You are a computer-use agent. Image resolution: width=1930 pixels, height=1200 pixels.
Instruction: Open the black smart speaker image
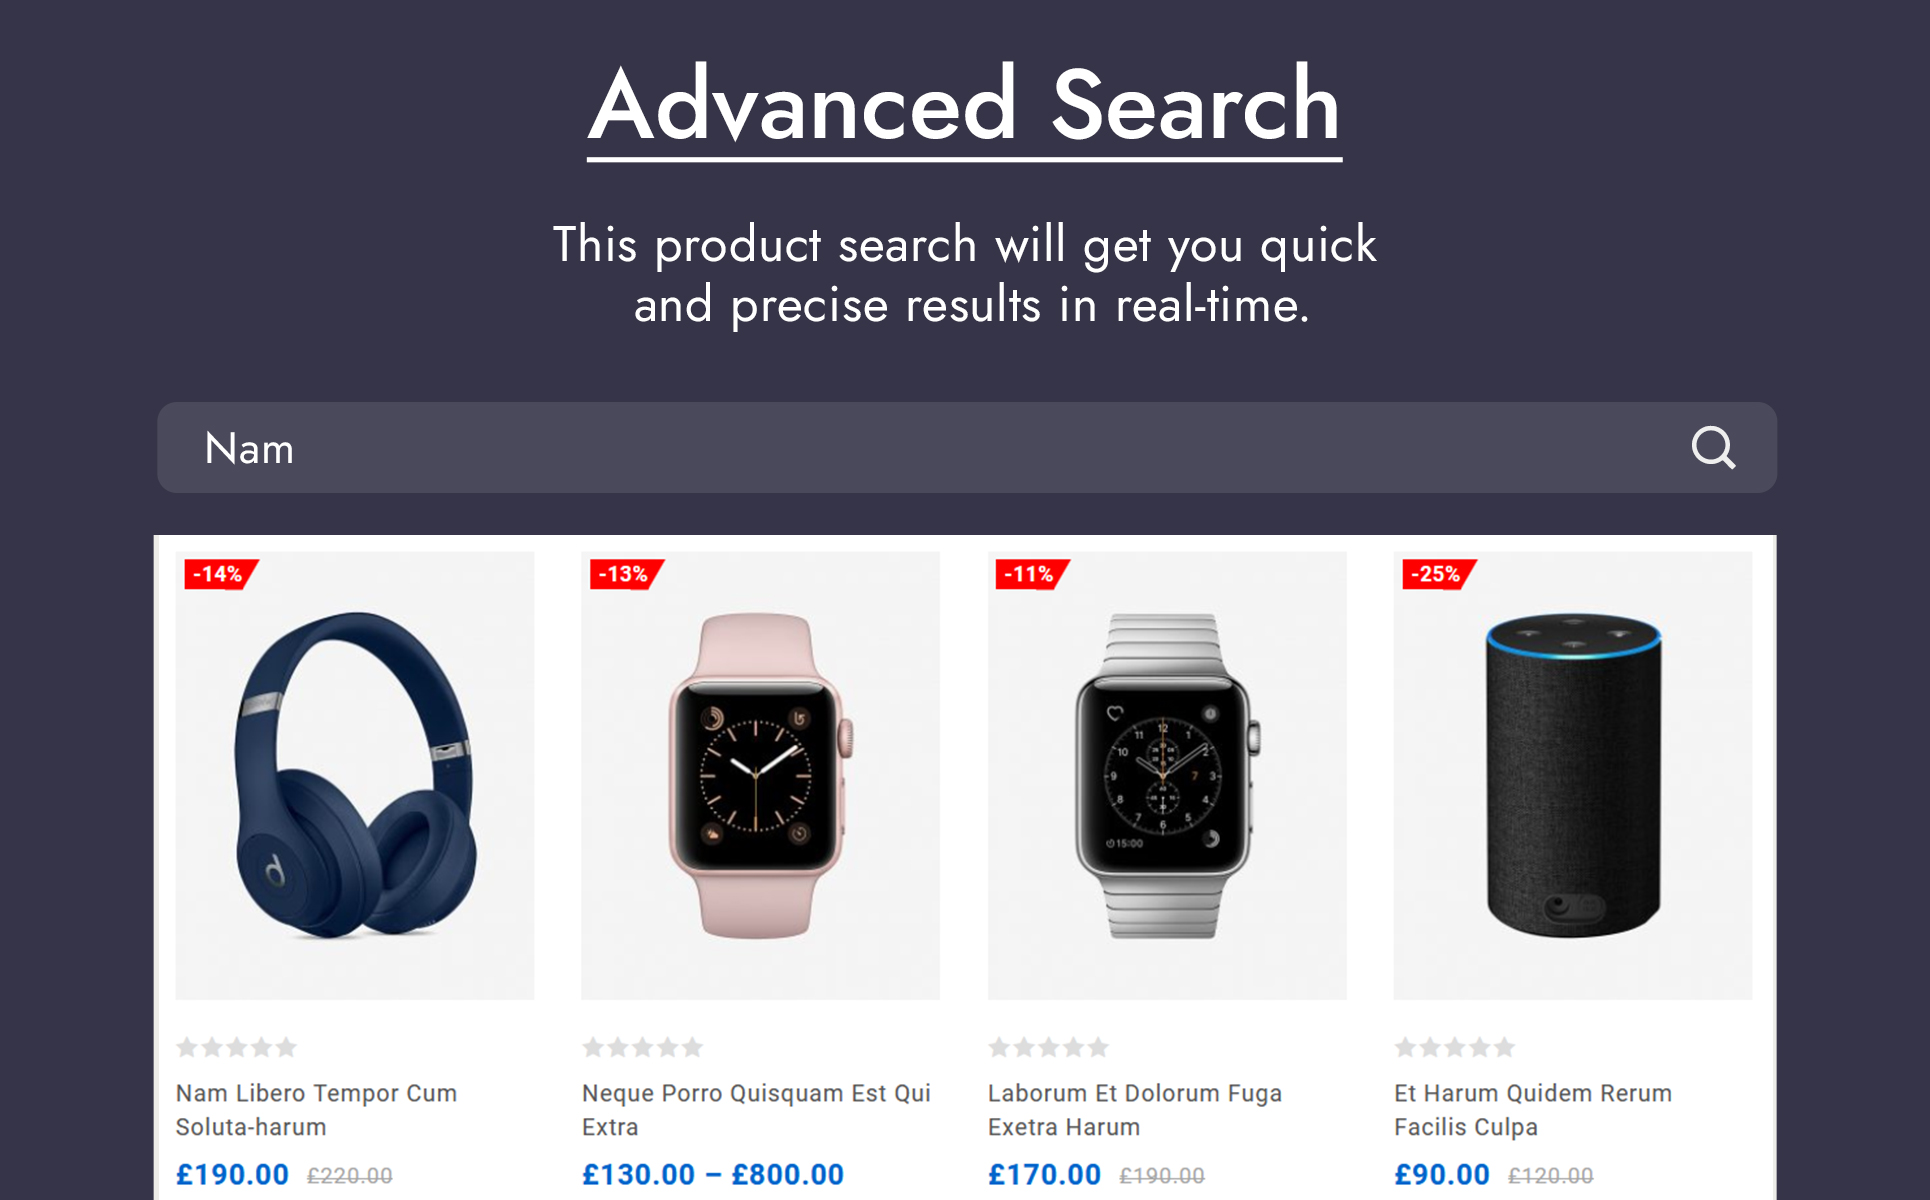pos(1573,776)
